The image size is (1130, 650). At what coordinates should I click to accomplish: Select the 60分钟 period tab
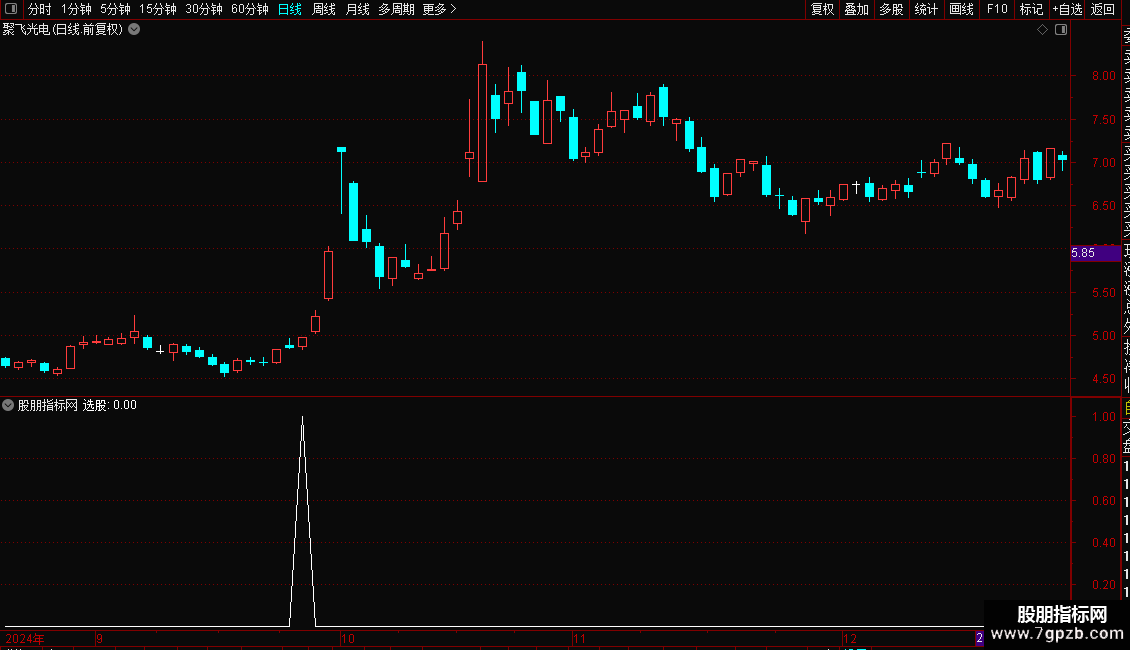pyautogui.click(x=250, y=9)
